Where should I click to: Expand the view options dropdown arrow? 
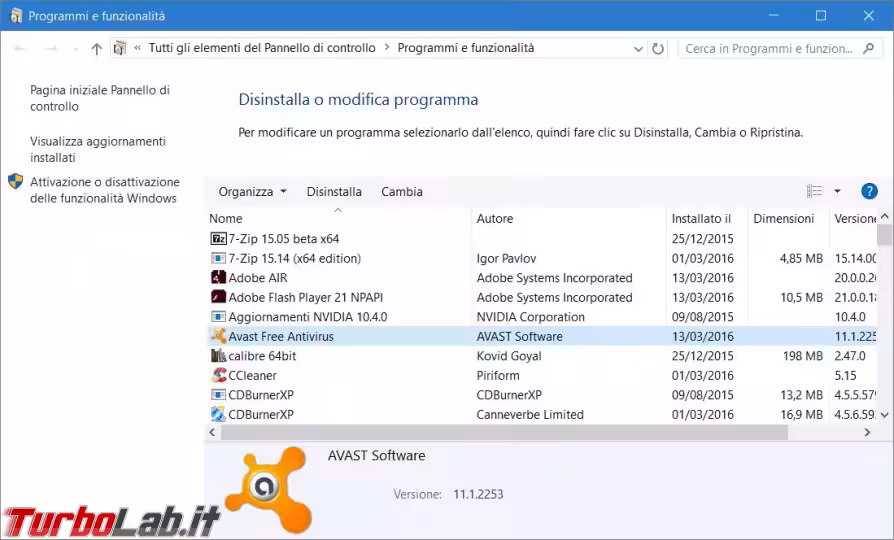point(837,191)
